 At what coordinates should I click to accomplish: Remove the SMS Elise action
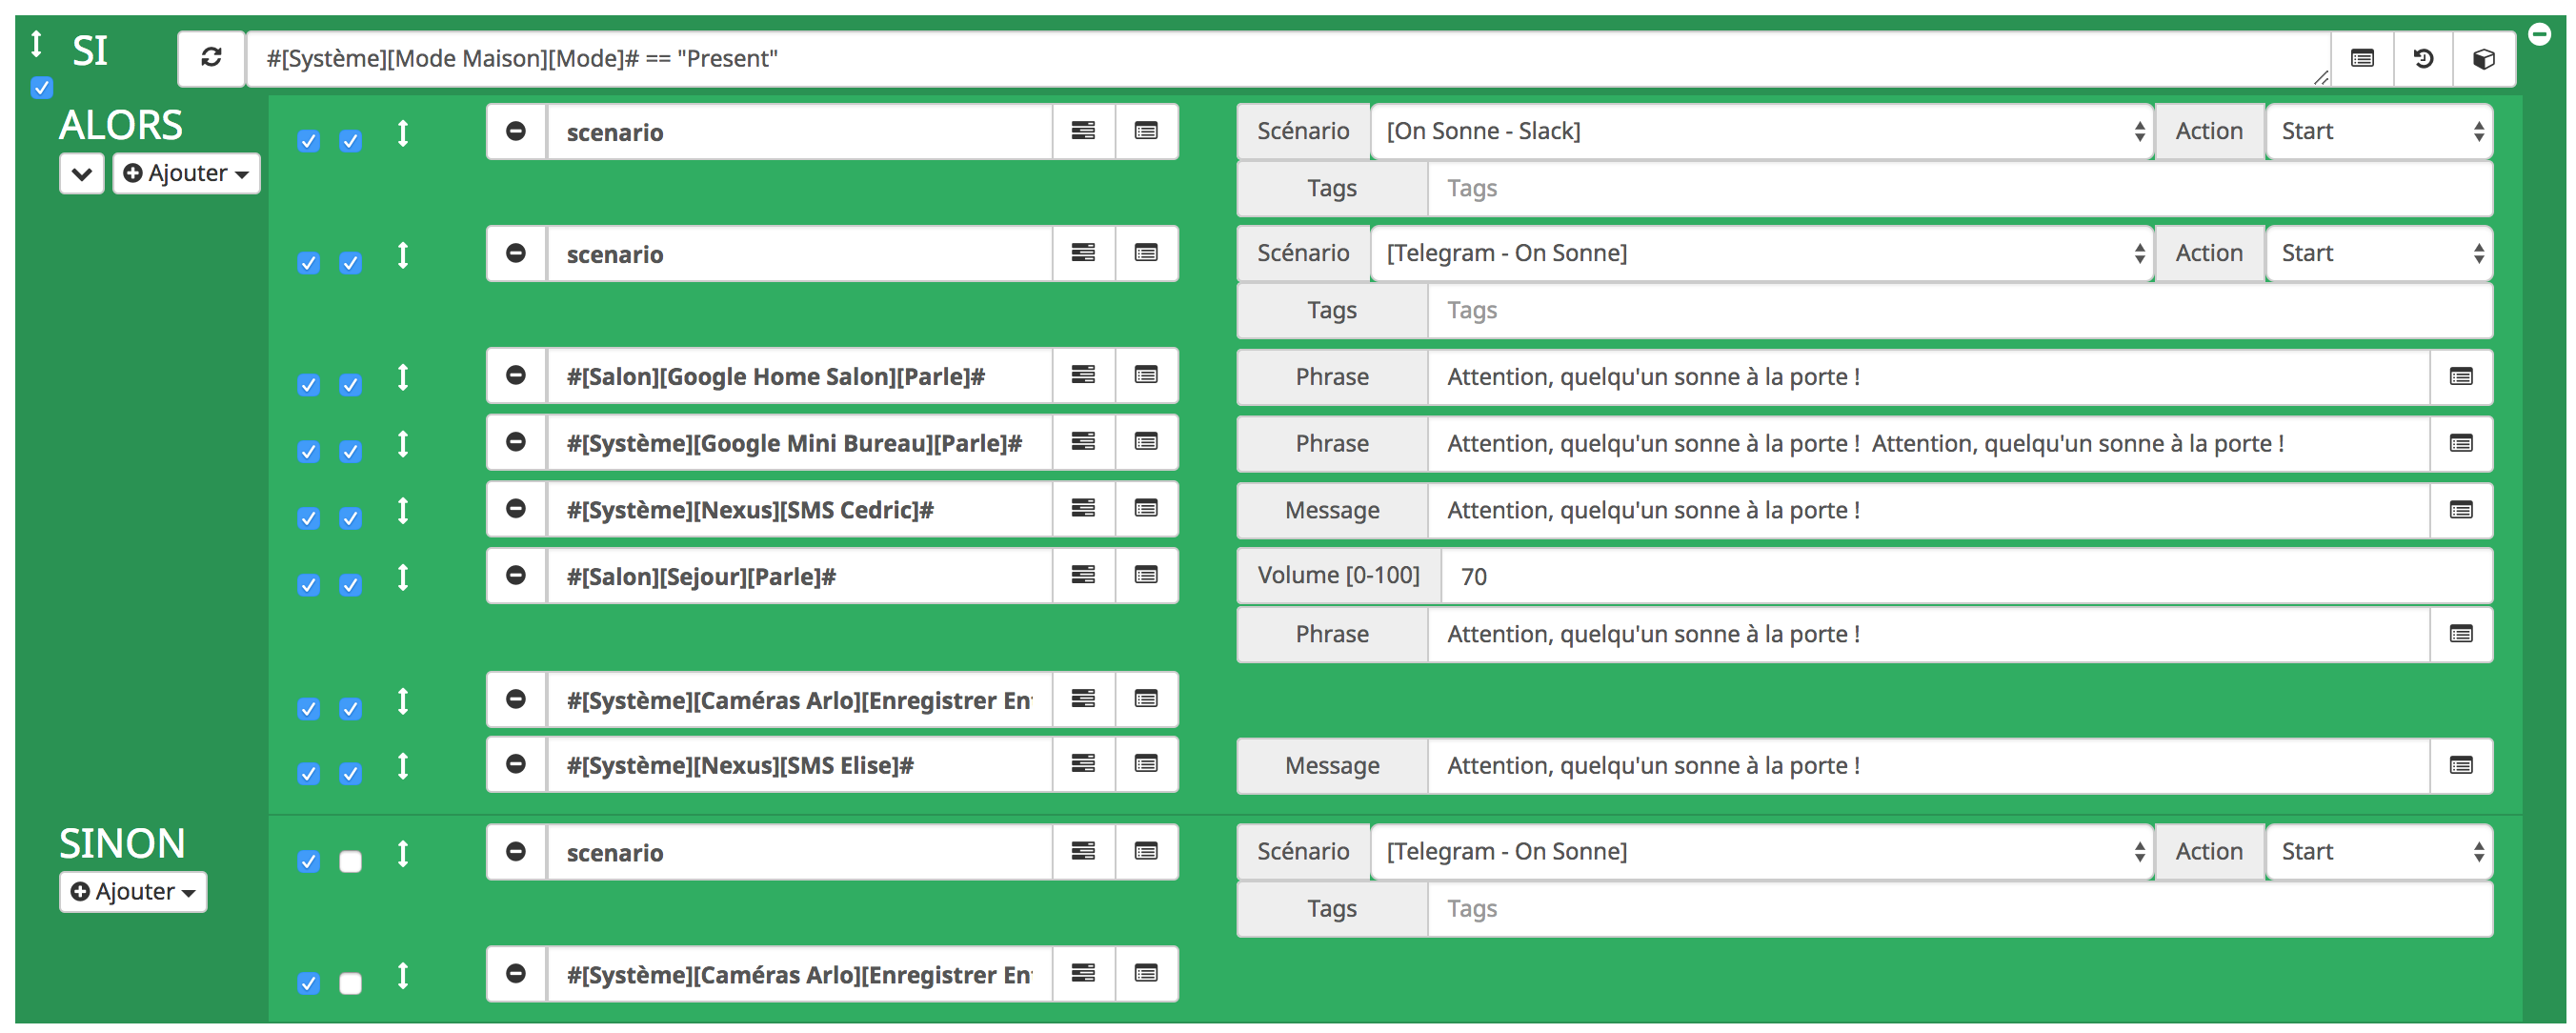click(516, 764)
